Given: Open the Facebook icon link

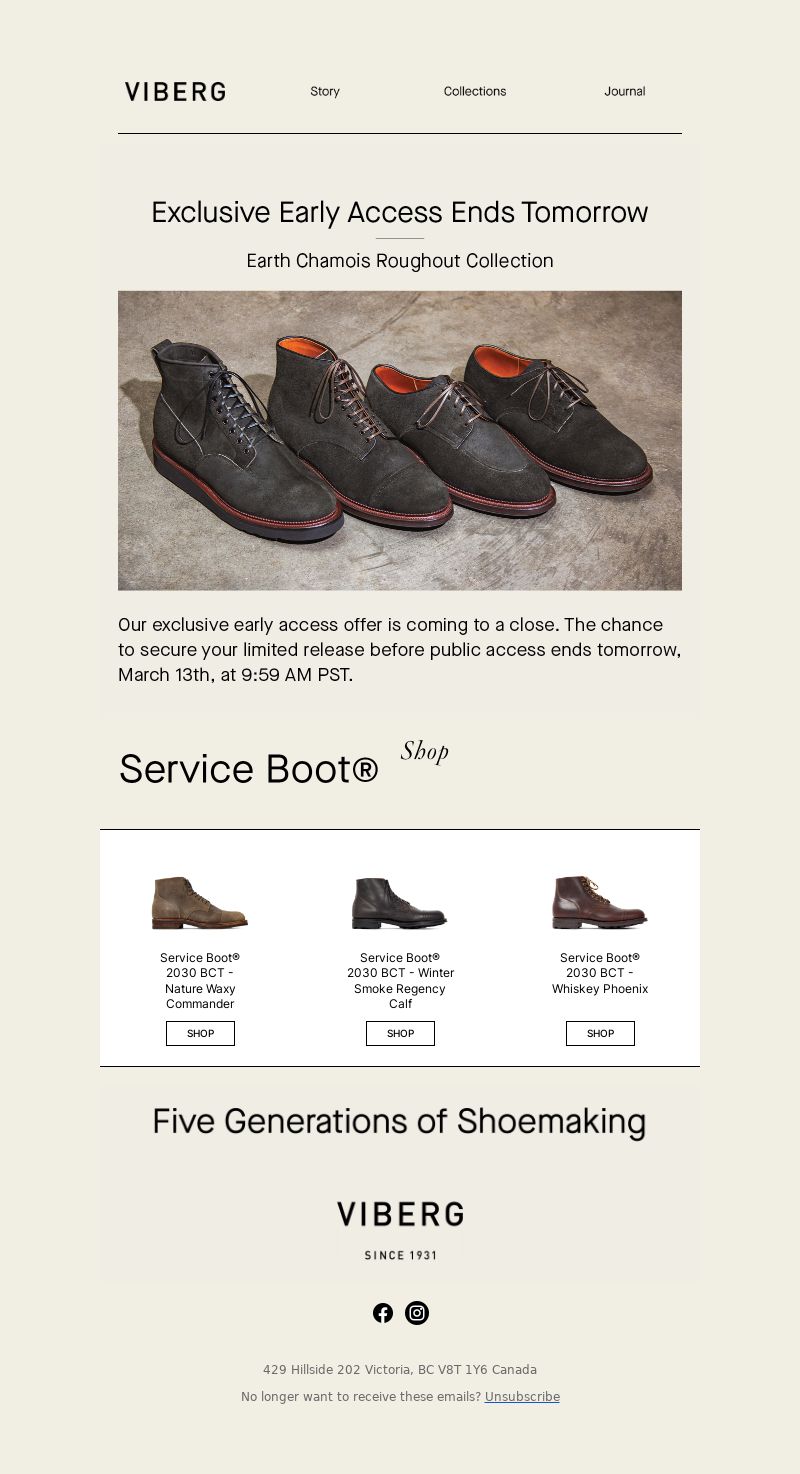Looking at the screenshot, I should 383,1313.
